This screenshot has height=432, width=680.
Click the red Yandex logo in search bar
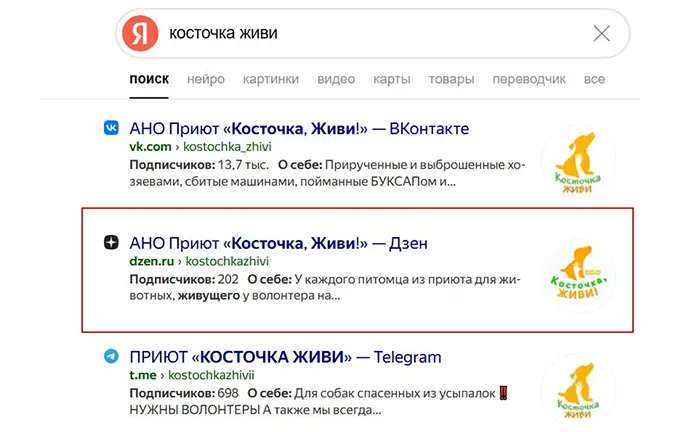pyautogui.click(x=140, y=33)
